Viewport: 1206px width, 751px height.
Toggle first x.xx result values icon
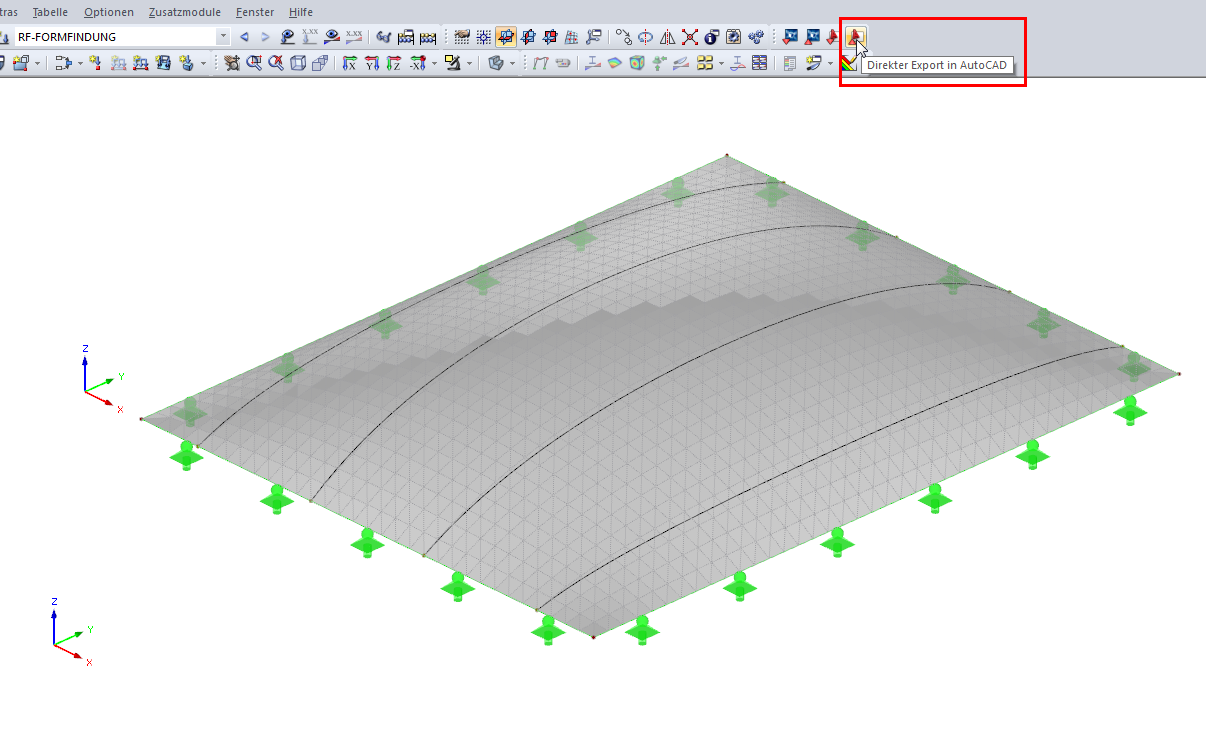click(x=310, y=37)
